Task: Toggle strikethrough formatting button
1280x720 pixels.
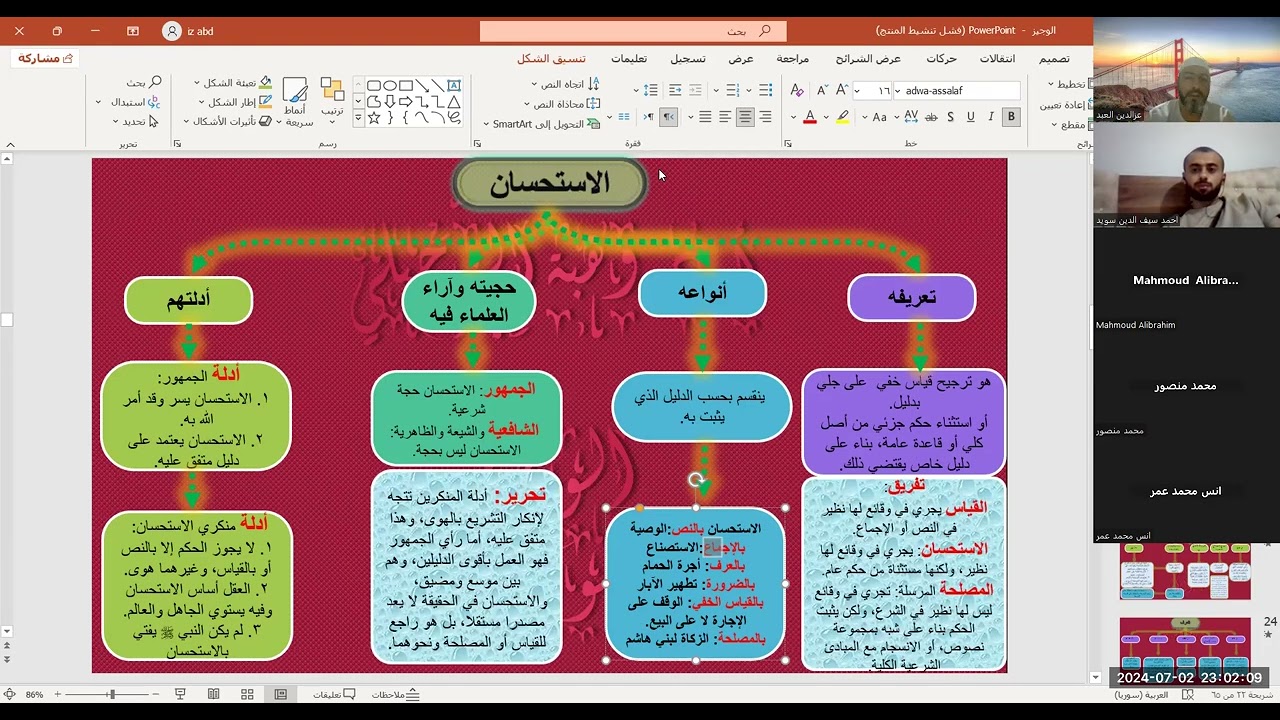Action: pyautogui.click(x=931, y=117)
